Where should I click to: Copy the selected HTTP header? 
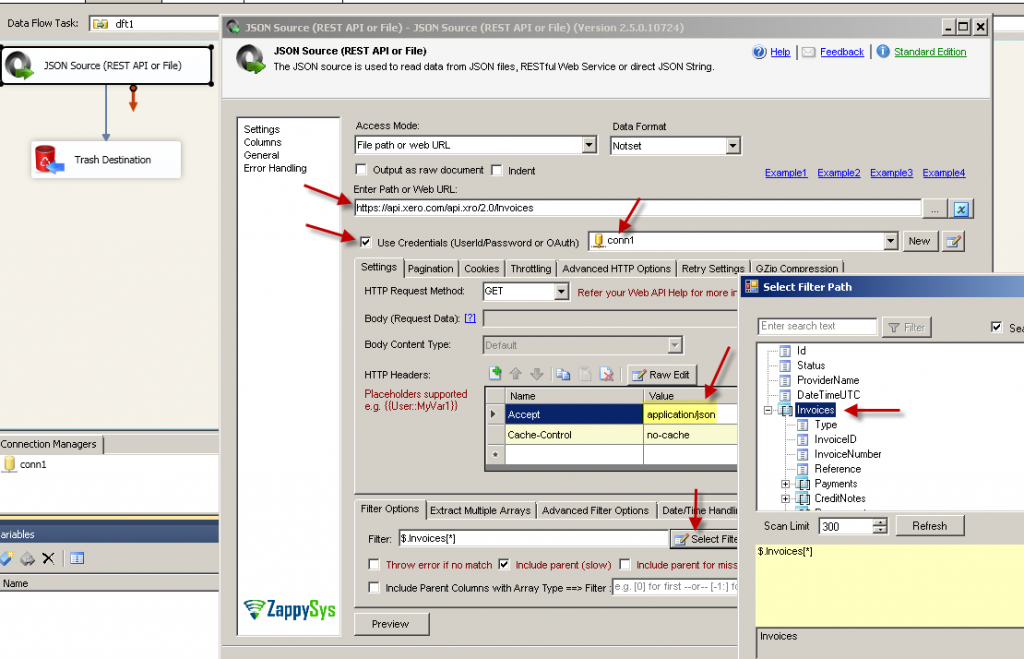564,373
